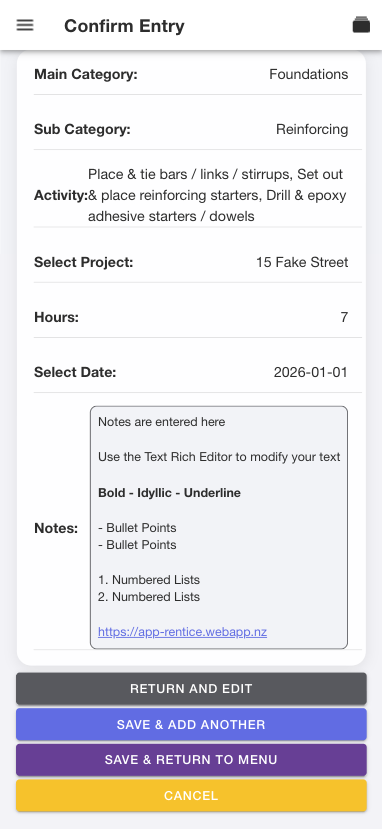Viewport: 382px width, 829px height.
Task: Choose Save & Return to Menu
Action: tap(191, 760)
